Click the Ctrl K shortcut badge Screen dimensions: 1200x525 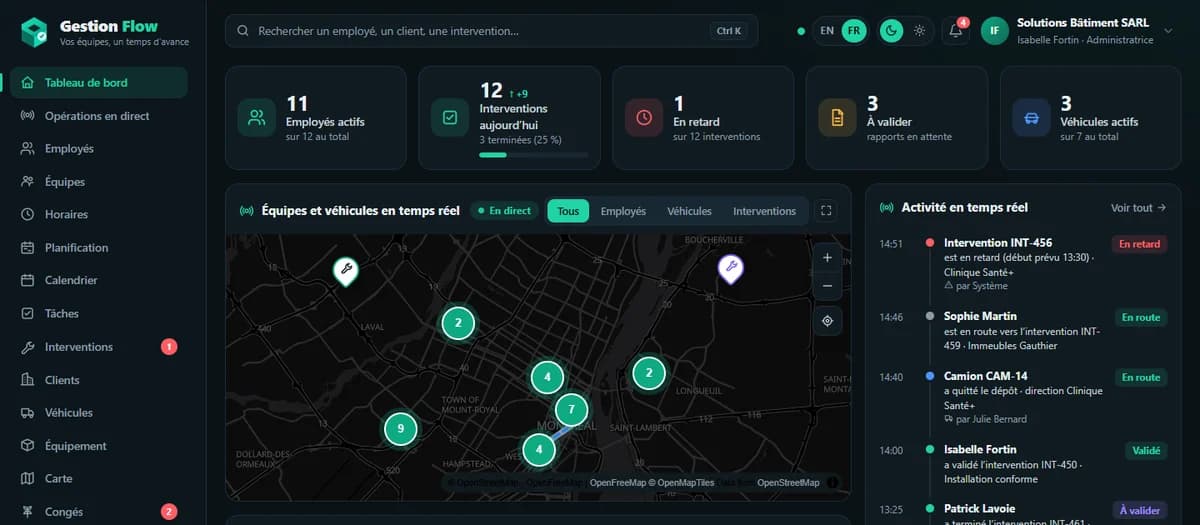729,31
